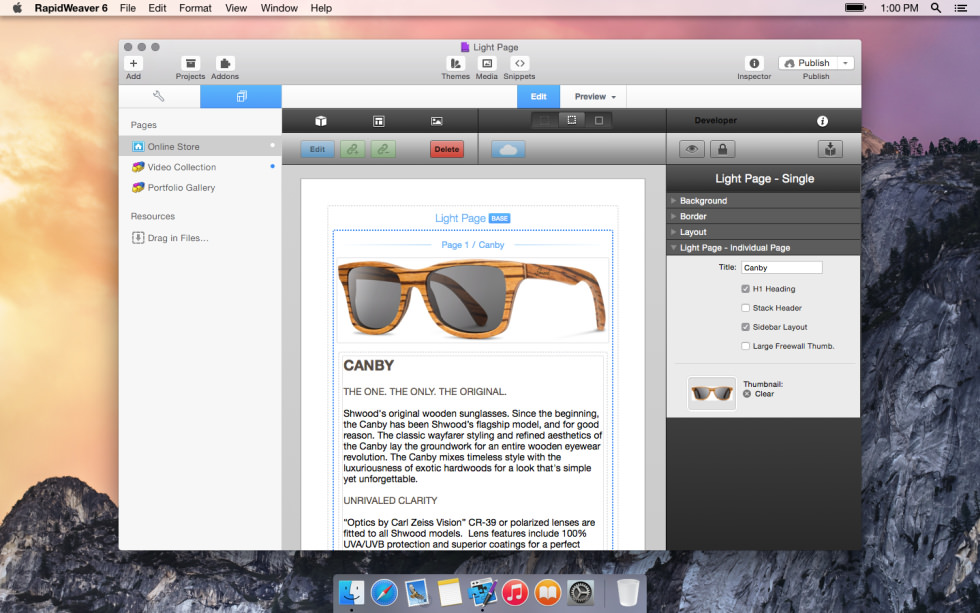Select Video Collection page

[x=200, y=167]
